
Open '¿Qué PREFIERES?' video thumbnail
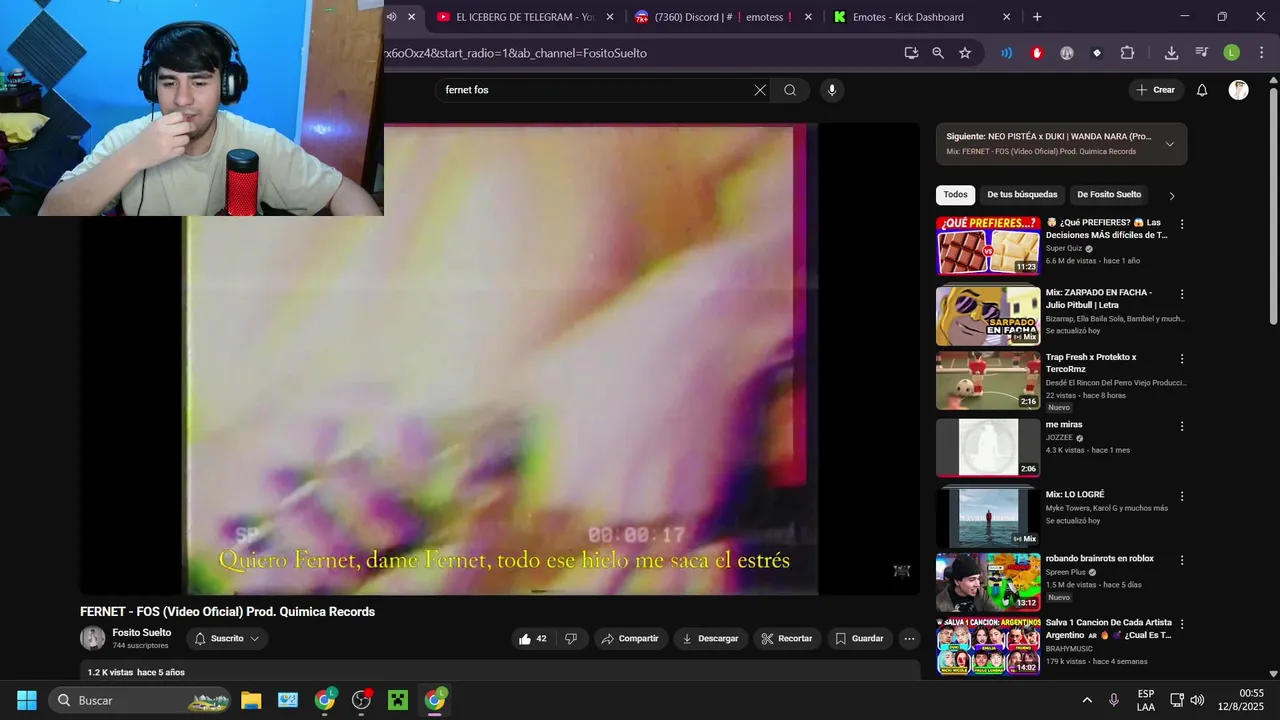(x=988, y=246)
